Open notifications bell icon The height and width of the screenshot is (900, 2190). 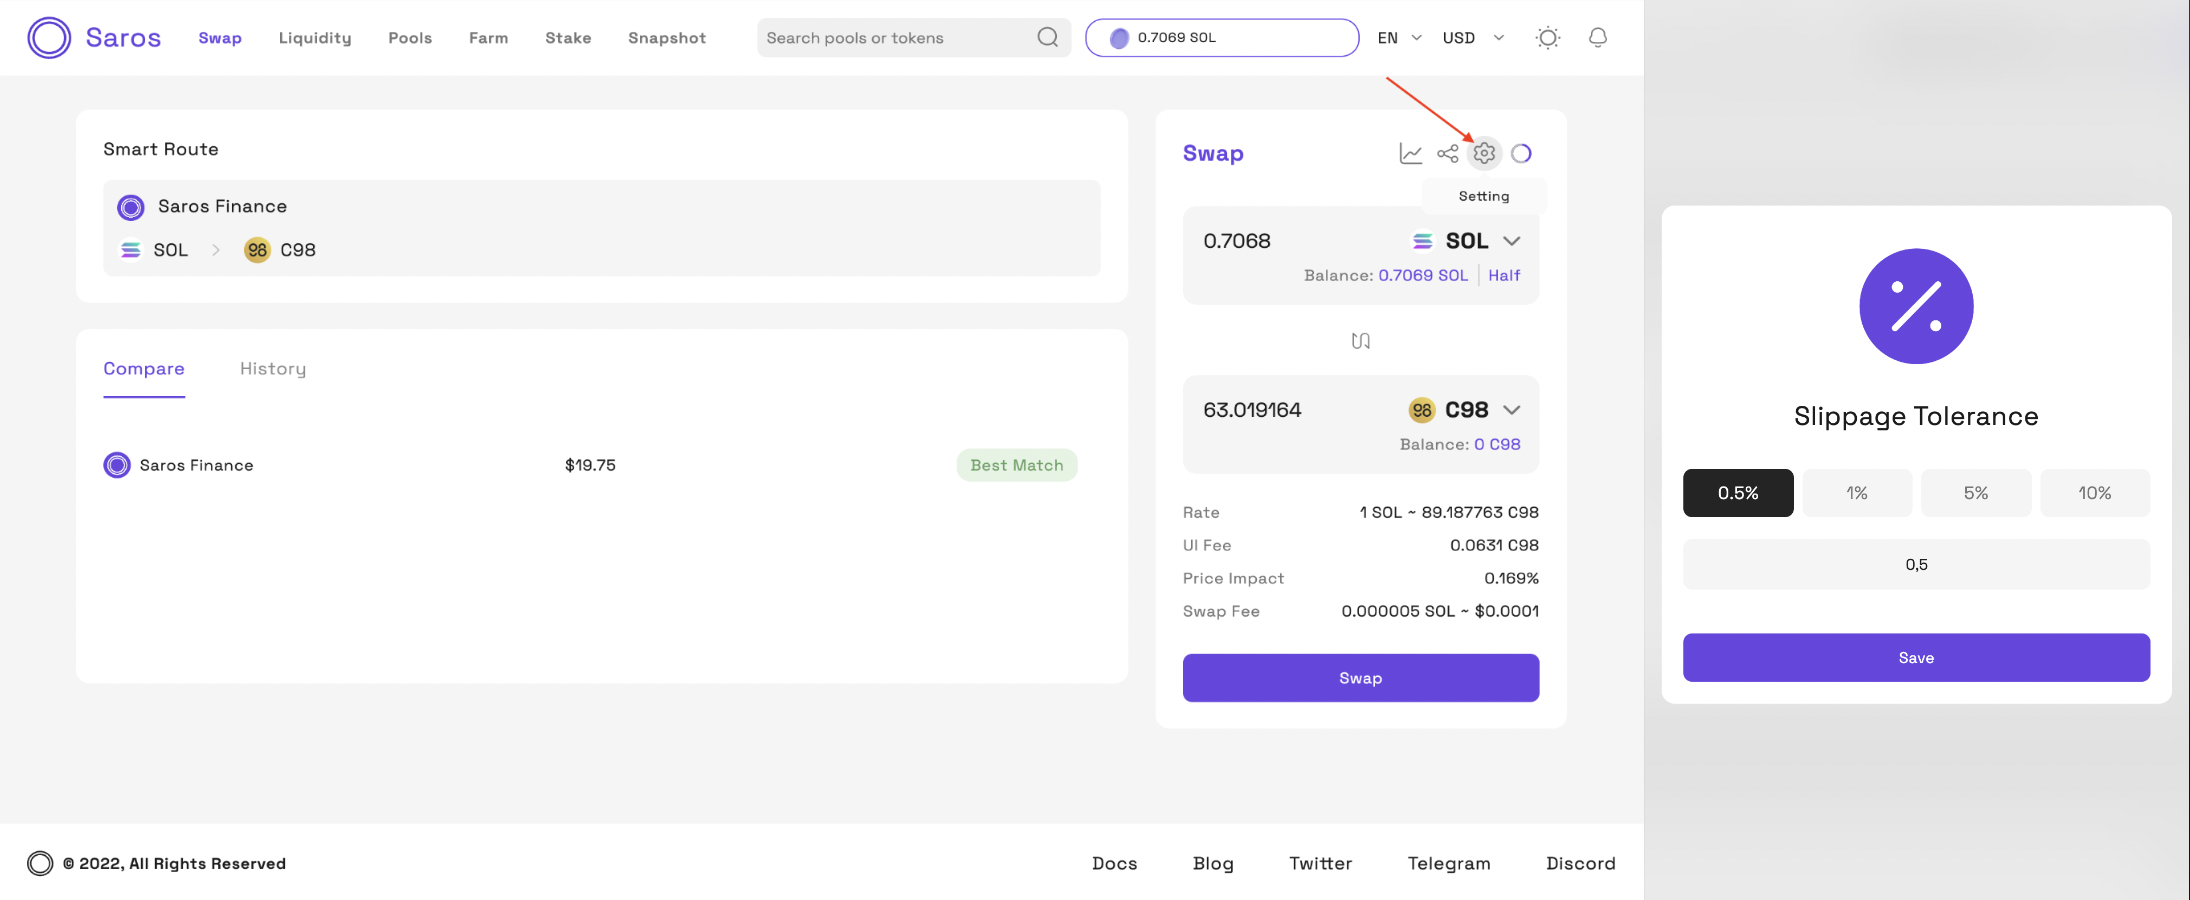pos(1598,38)
